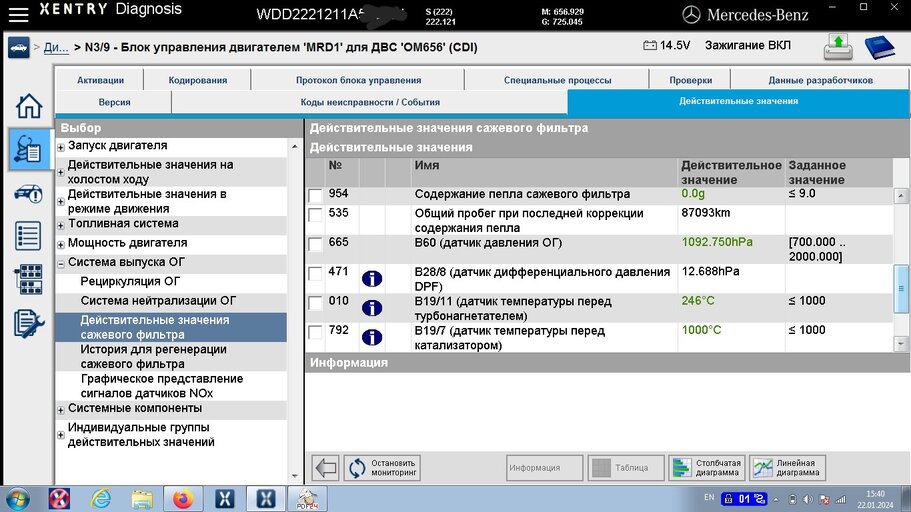Check the box for row 010
This screenshot has height=512, width=911.
[315, 303]
